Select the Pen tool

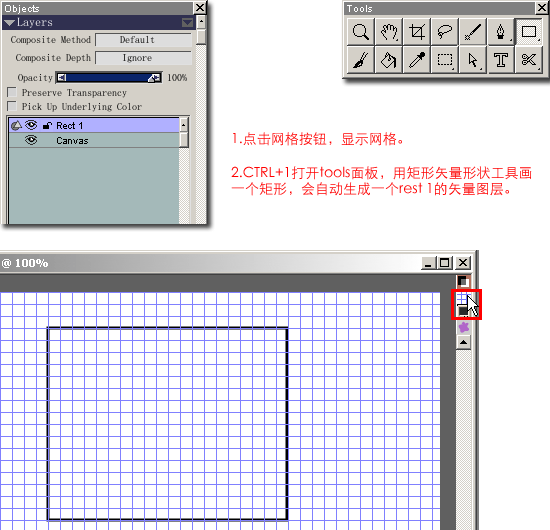click(501, 32)
